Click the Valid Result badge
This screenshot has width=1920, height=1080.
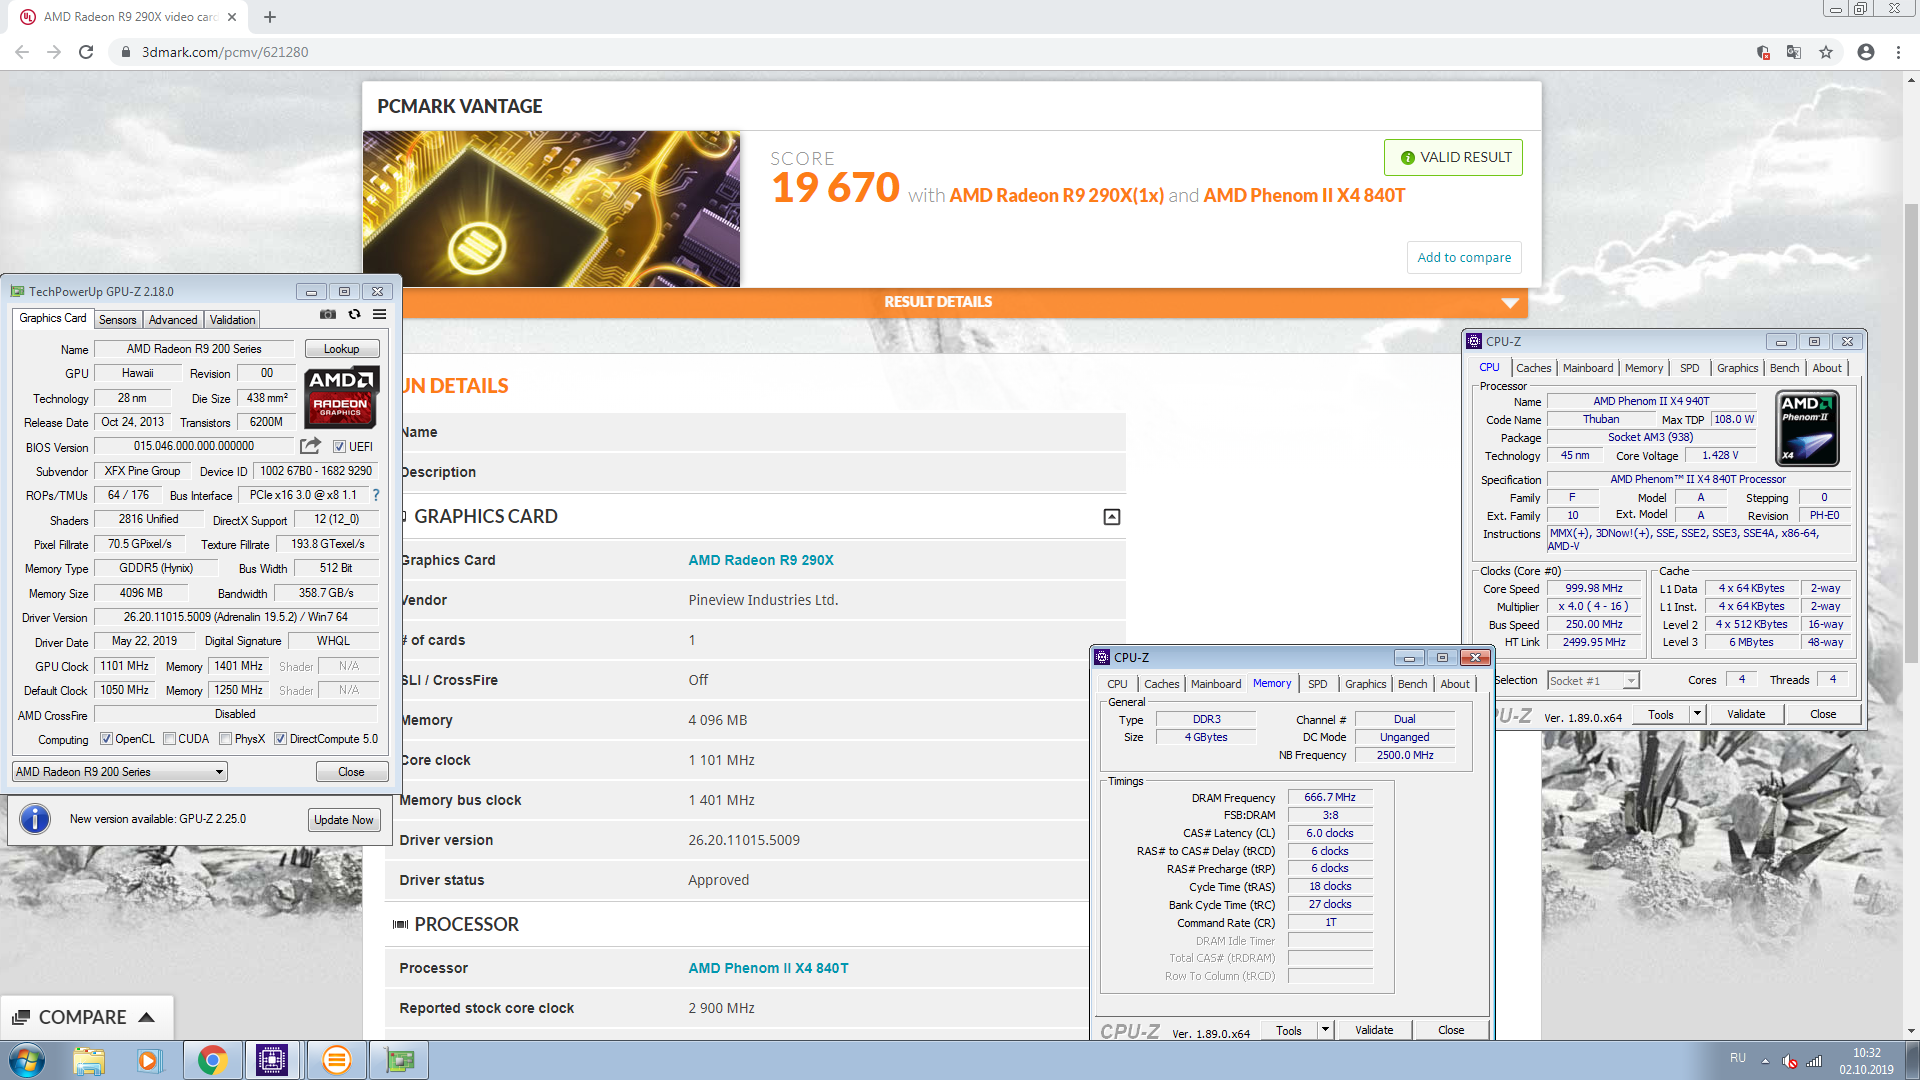pyautogui.click(x=1453, y=157)
